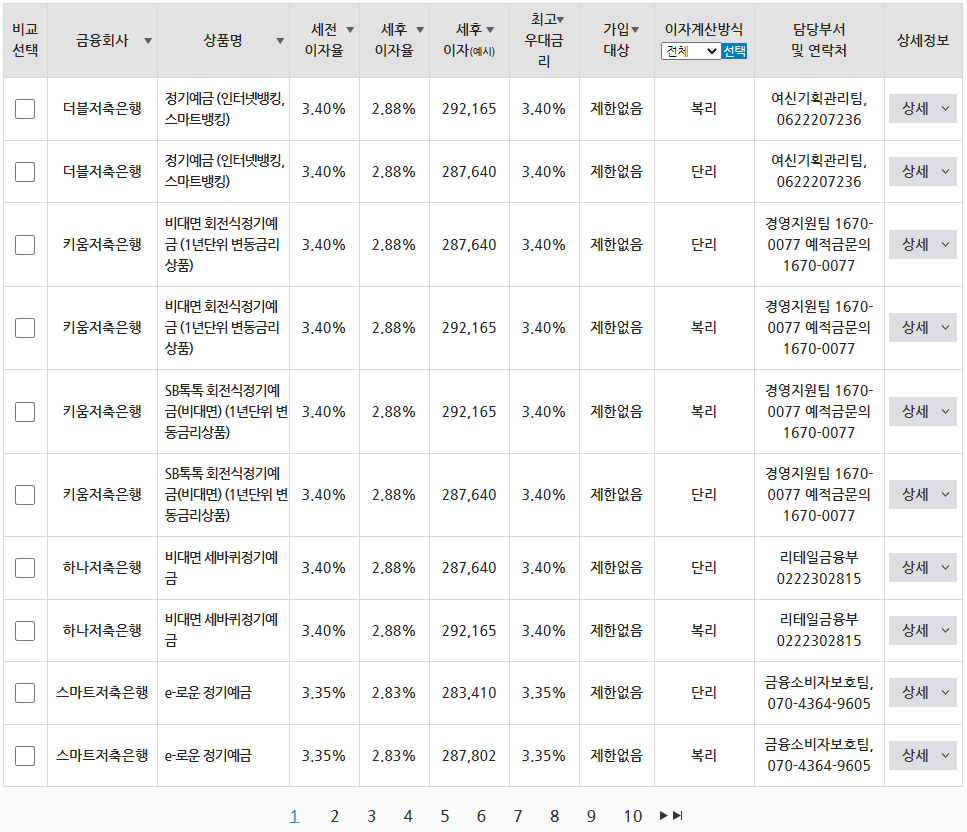Click the 상세정보 column header
This screenshot has height=832, width=967.
(x=923, y=40)
